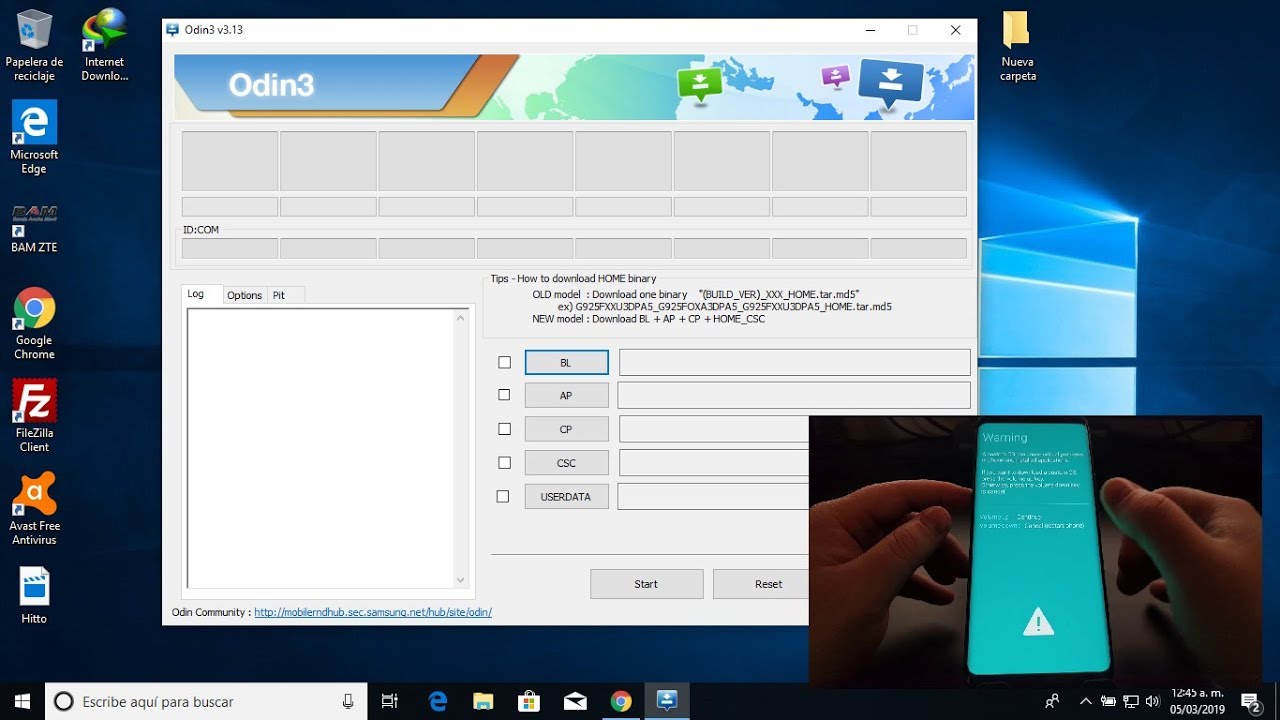Open Avast Free Antivirus desktop shortcut

[34, 509]
